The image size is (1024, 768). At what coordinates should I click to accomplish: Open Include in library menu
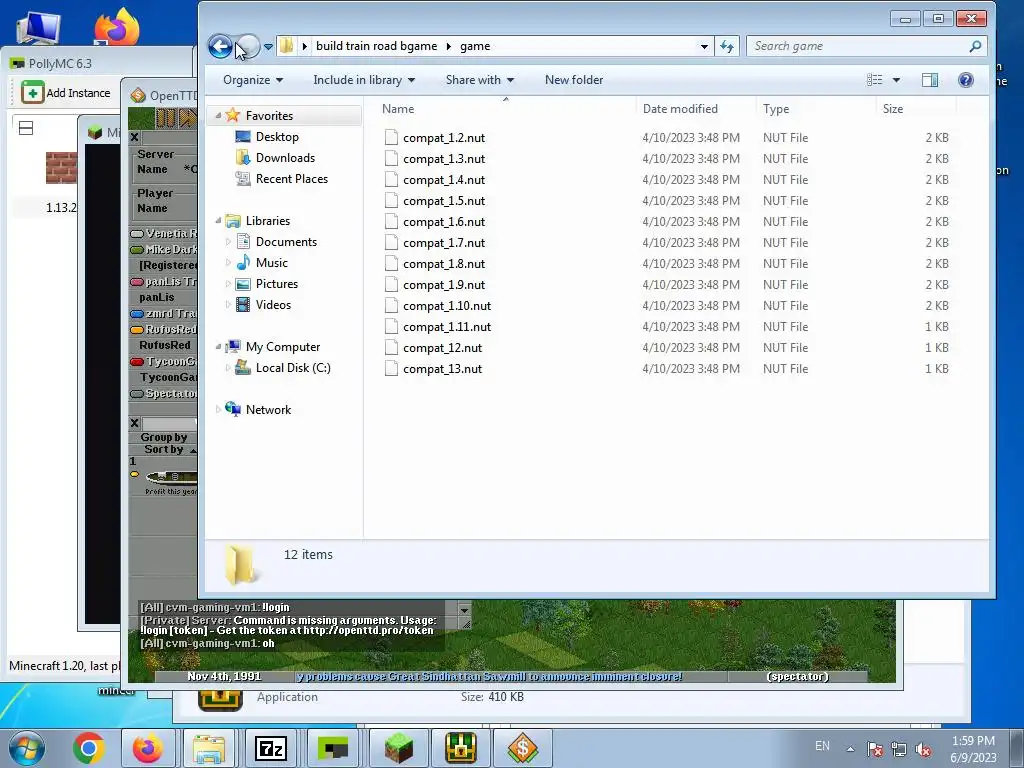[364, 80]
